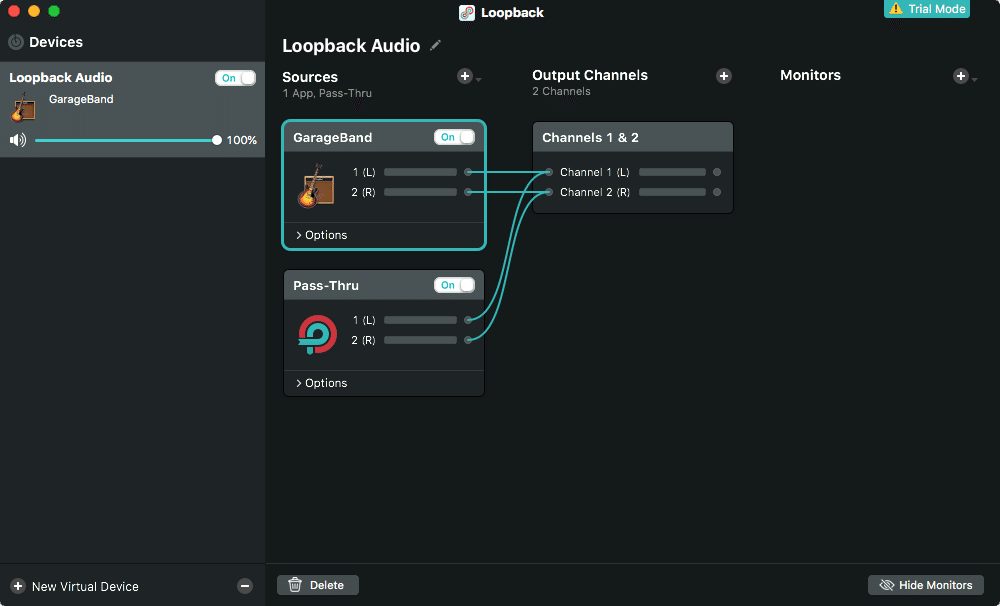Click the '2 Channels' subtitle text
Image resolution: width=1000 pixels, height=606 pixels.
(x=561, y=91)
